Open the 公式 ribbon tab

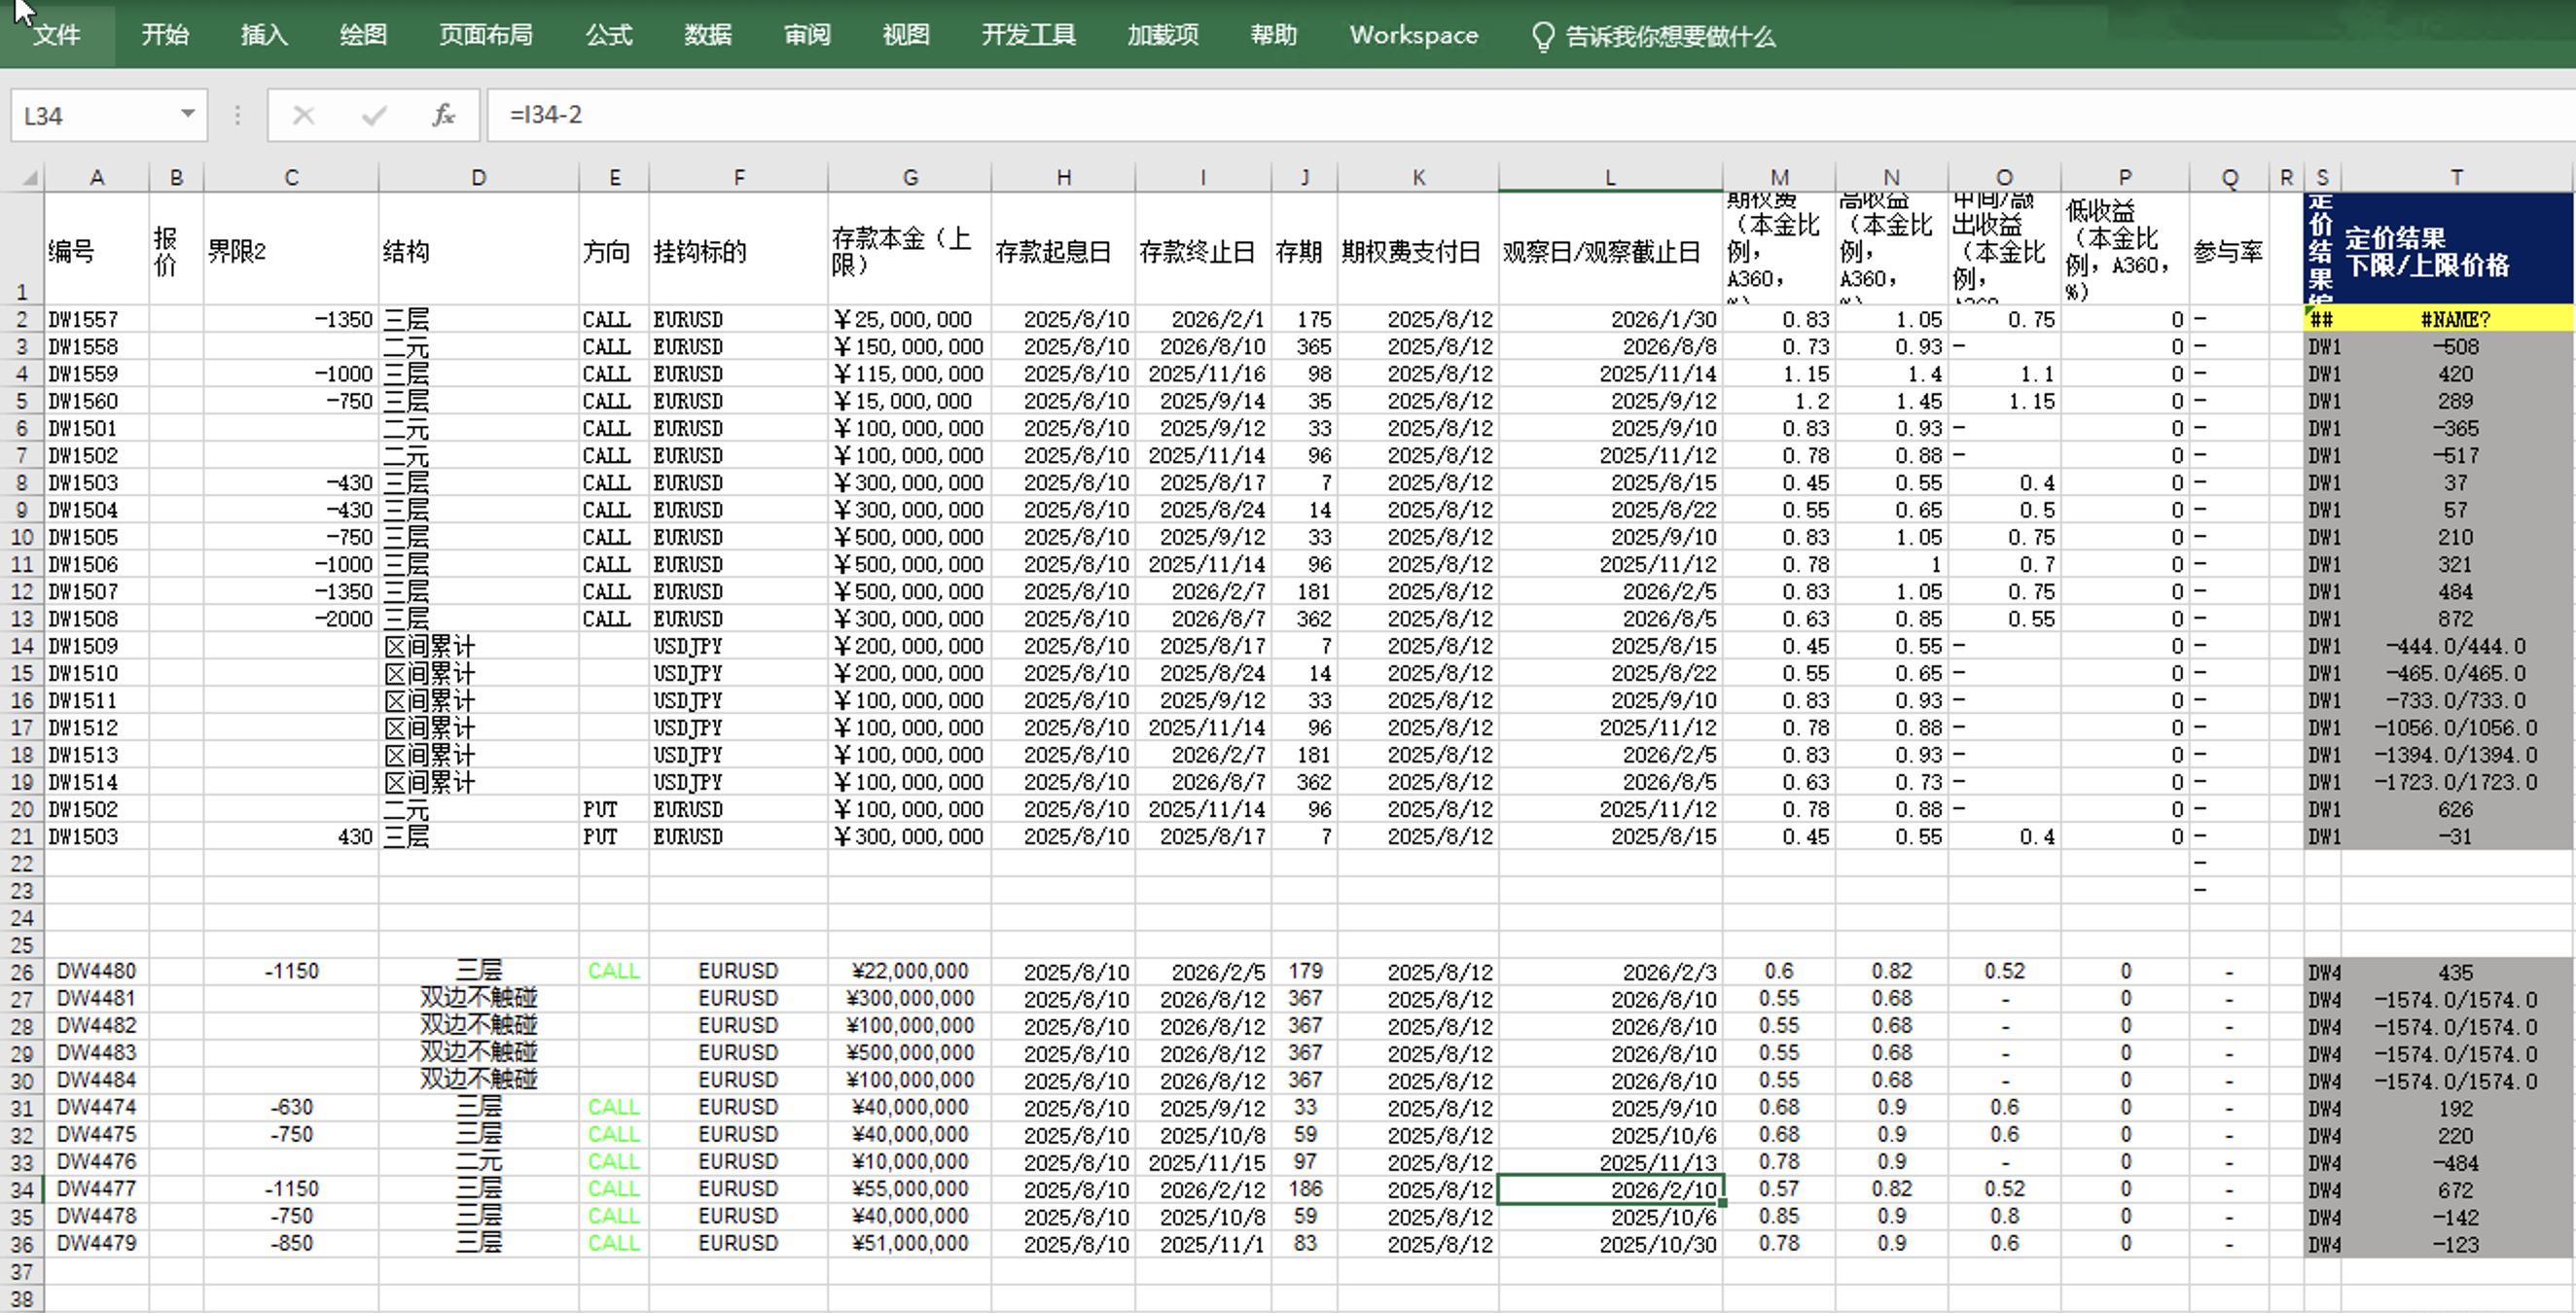coord(608,35)
